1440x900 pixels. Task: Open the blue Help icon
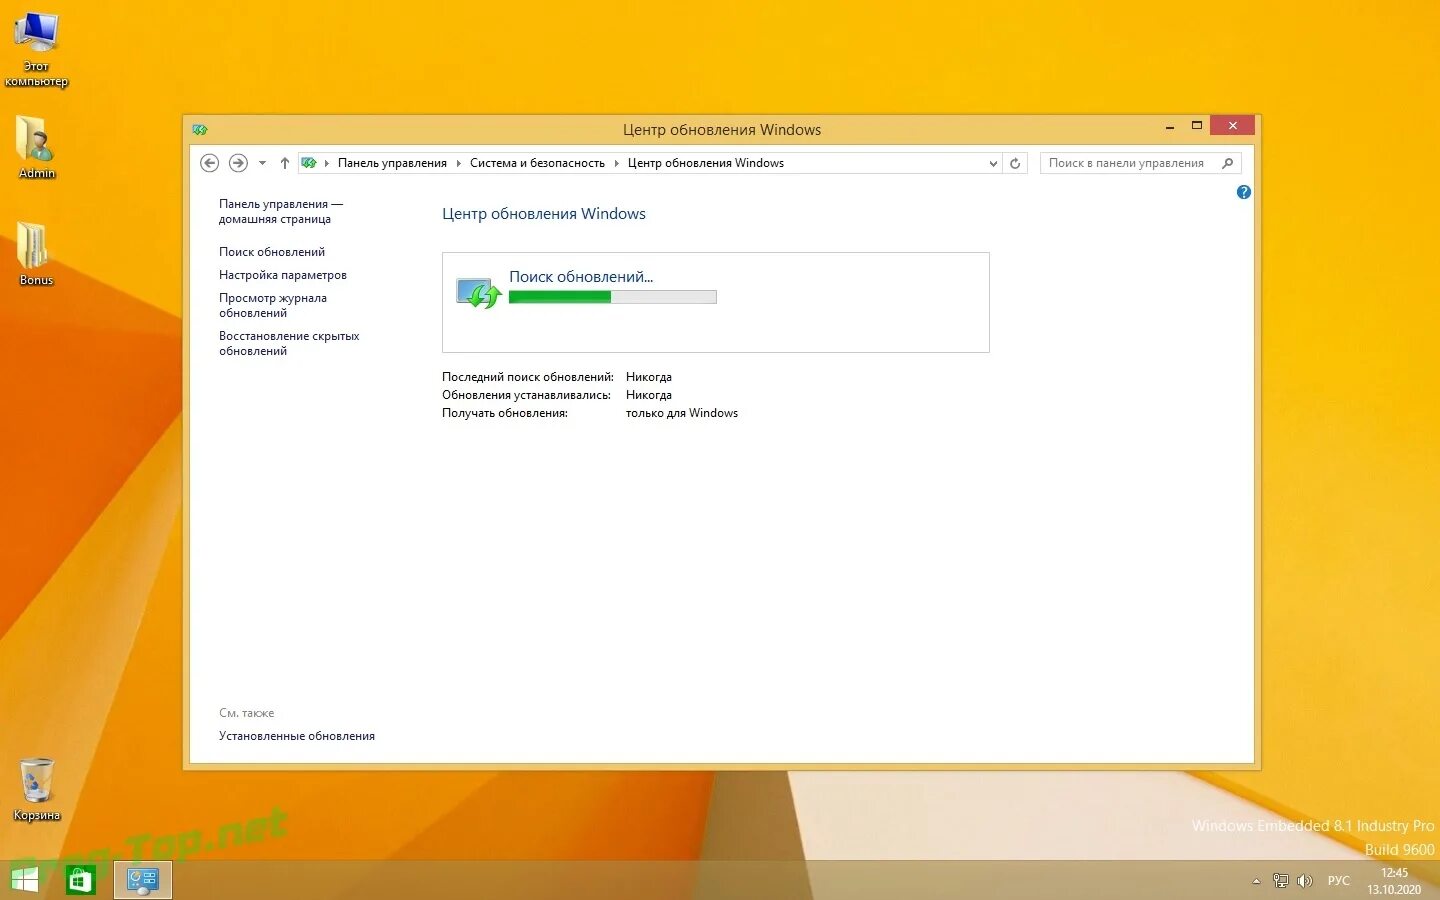click(x=1243, y=192)
